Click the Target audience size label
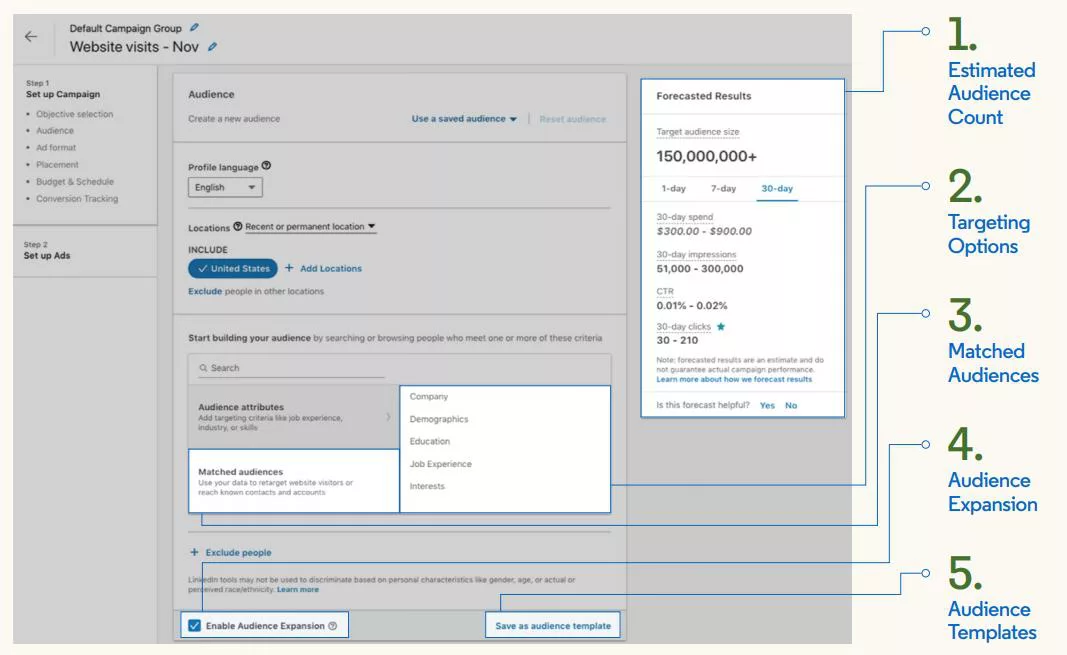This screenshot has width=1067, height=655. [x=697, y=132]
